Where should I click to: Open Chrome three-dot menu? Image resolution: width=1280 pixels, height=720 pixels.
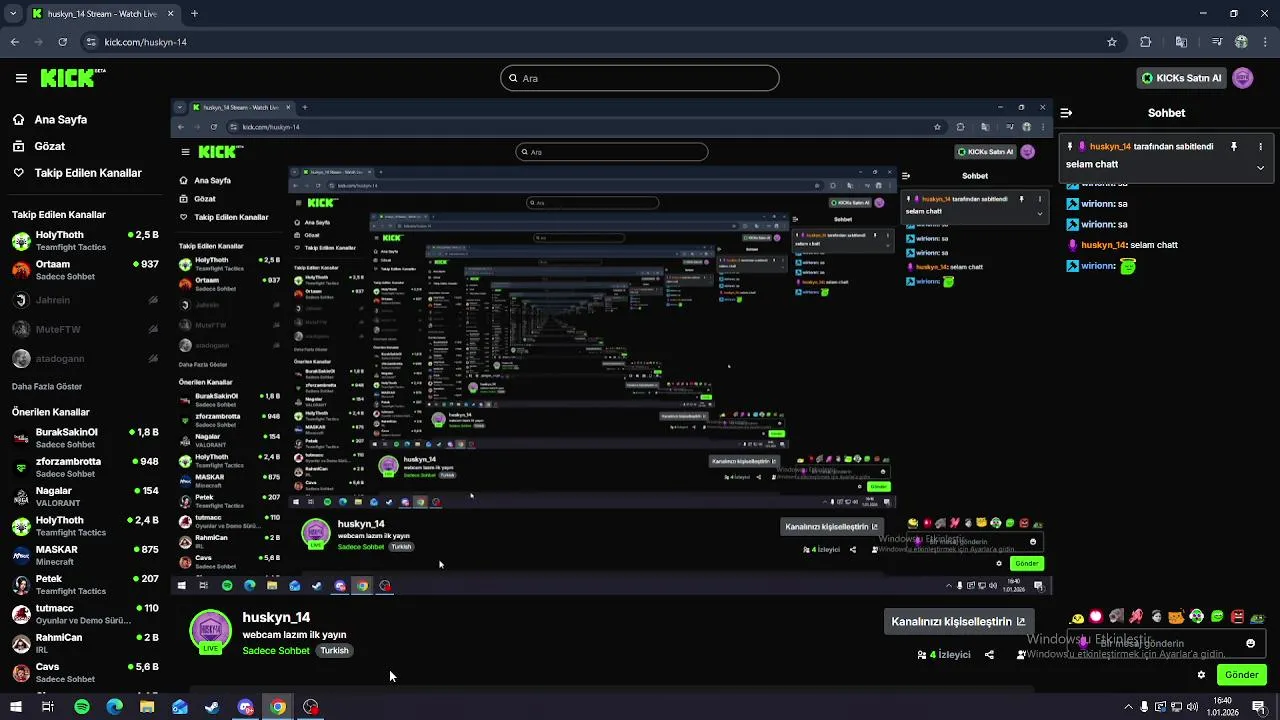[x=1265, y=42]
